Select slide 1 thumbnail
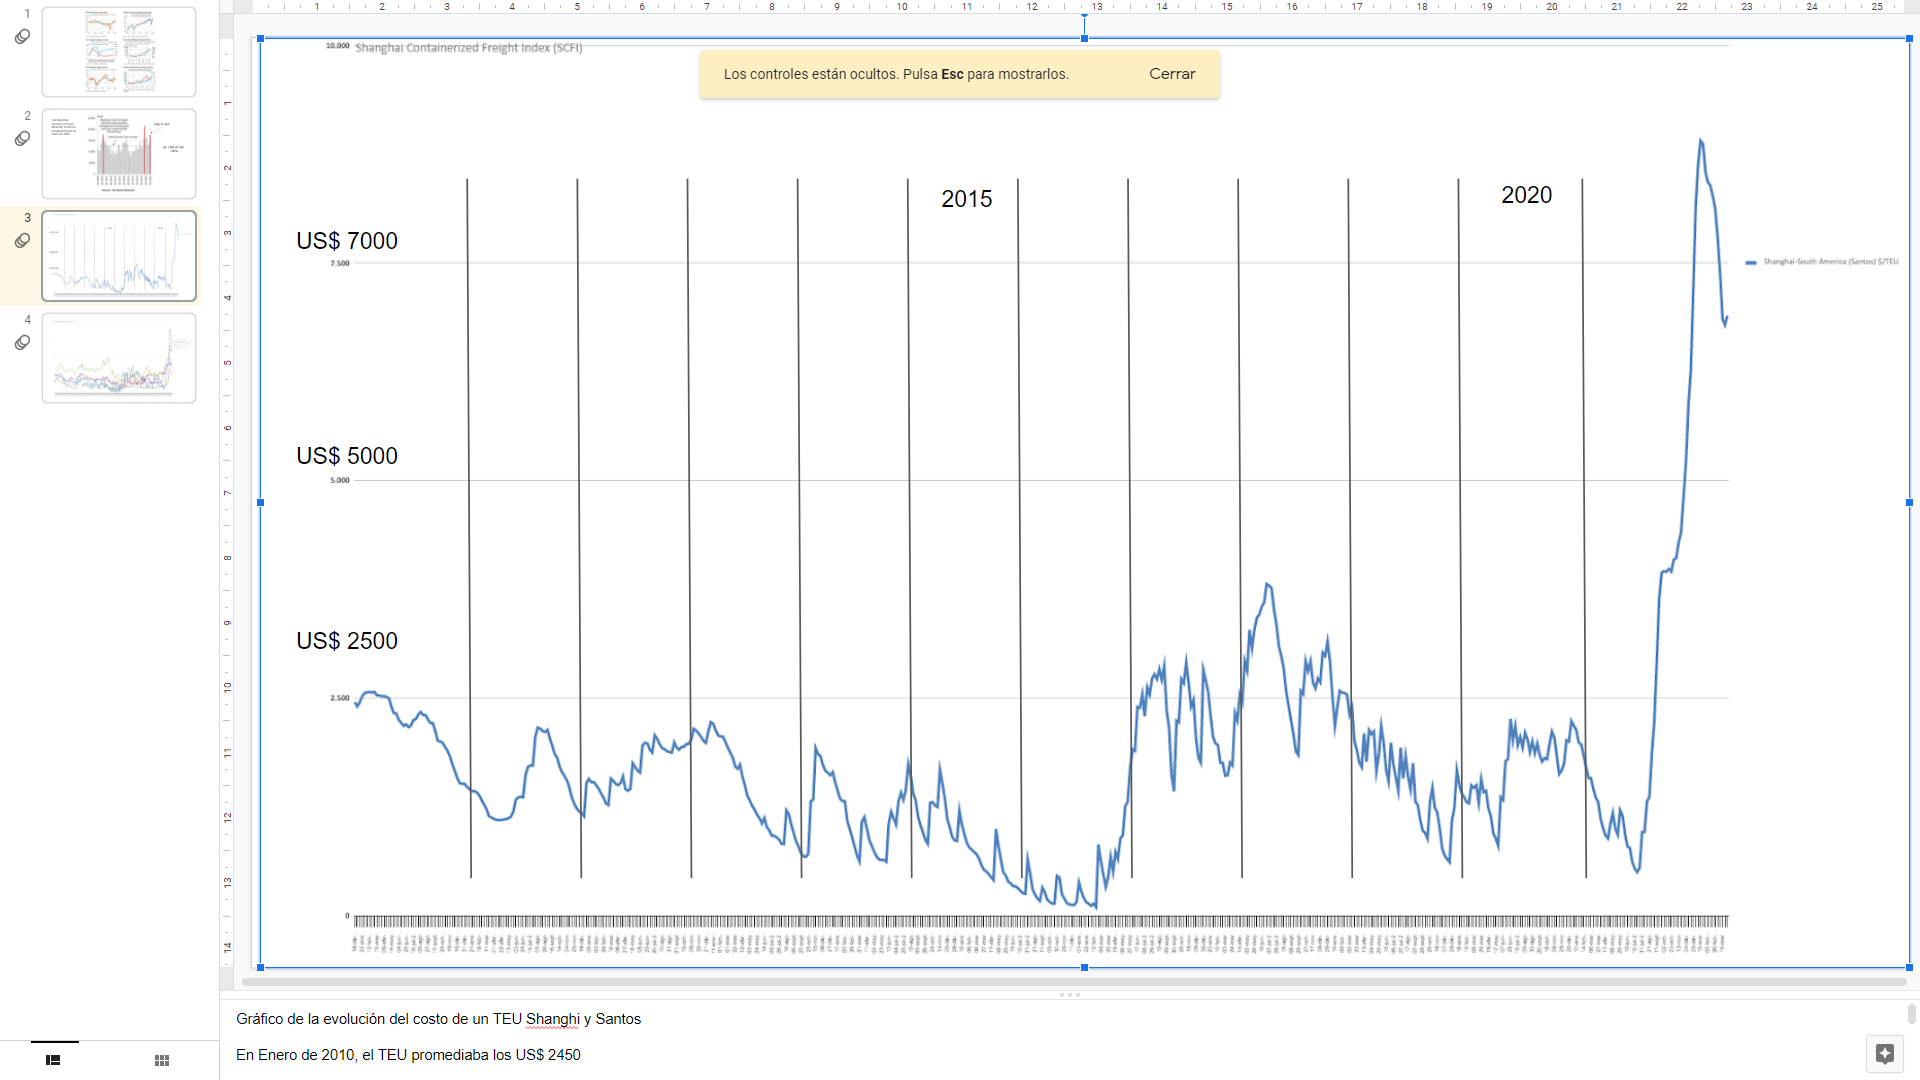The width and height of the screenshot is (1920, 1080). click(x=119, y=52)
